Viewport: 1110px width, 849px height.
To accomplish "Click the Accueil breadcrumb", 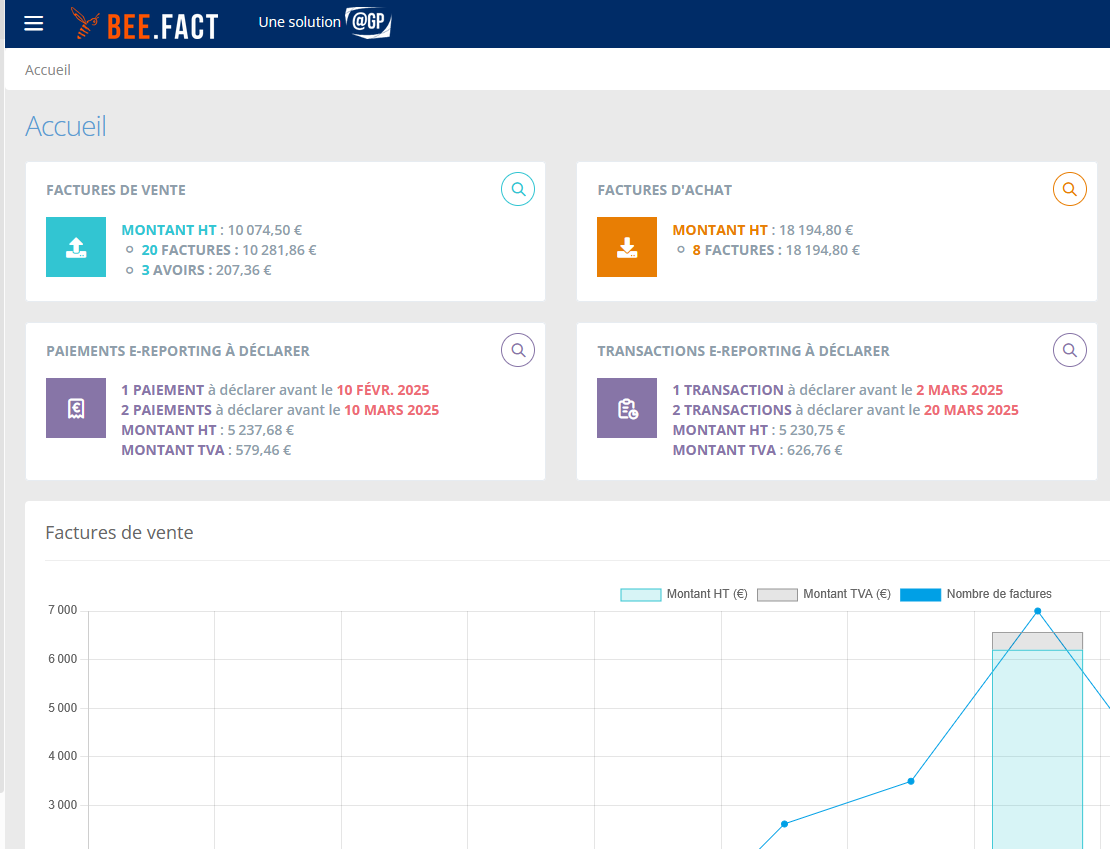I will click(48, 70).
